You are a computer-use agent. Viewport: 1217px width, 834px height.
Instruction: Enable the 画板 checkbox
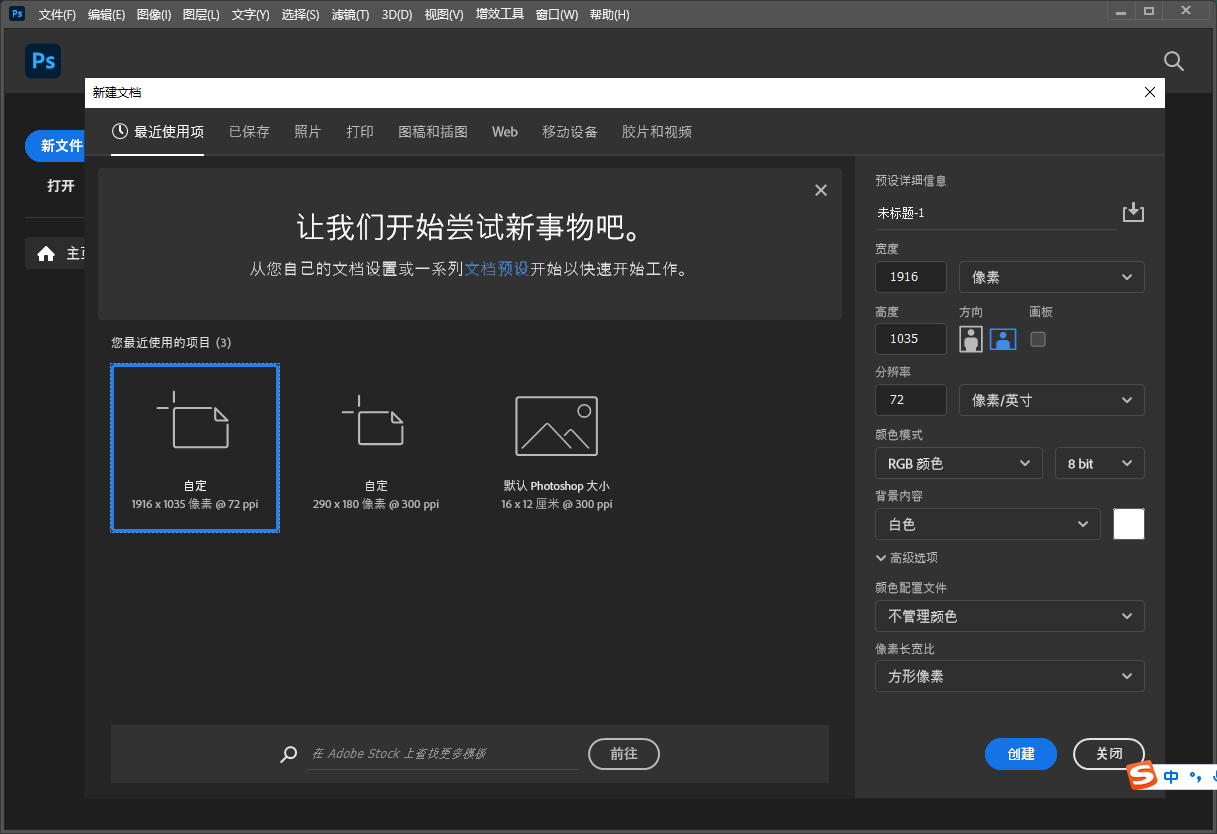tap(1037, 339)
